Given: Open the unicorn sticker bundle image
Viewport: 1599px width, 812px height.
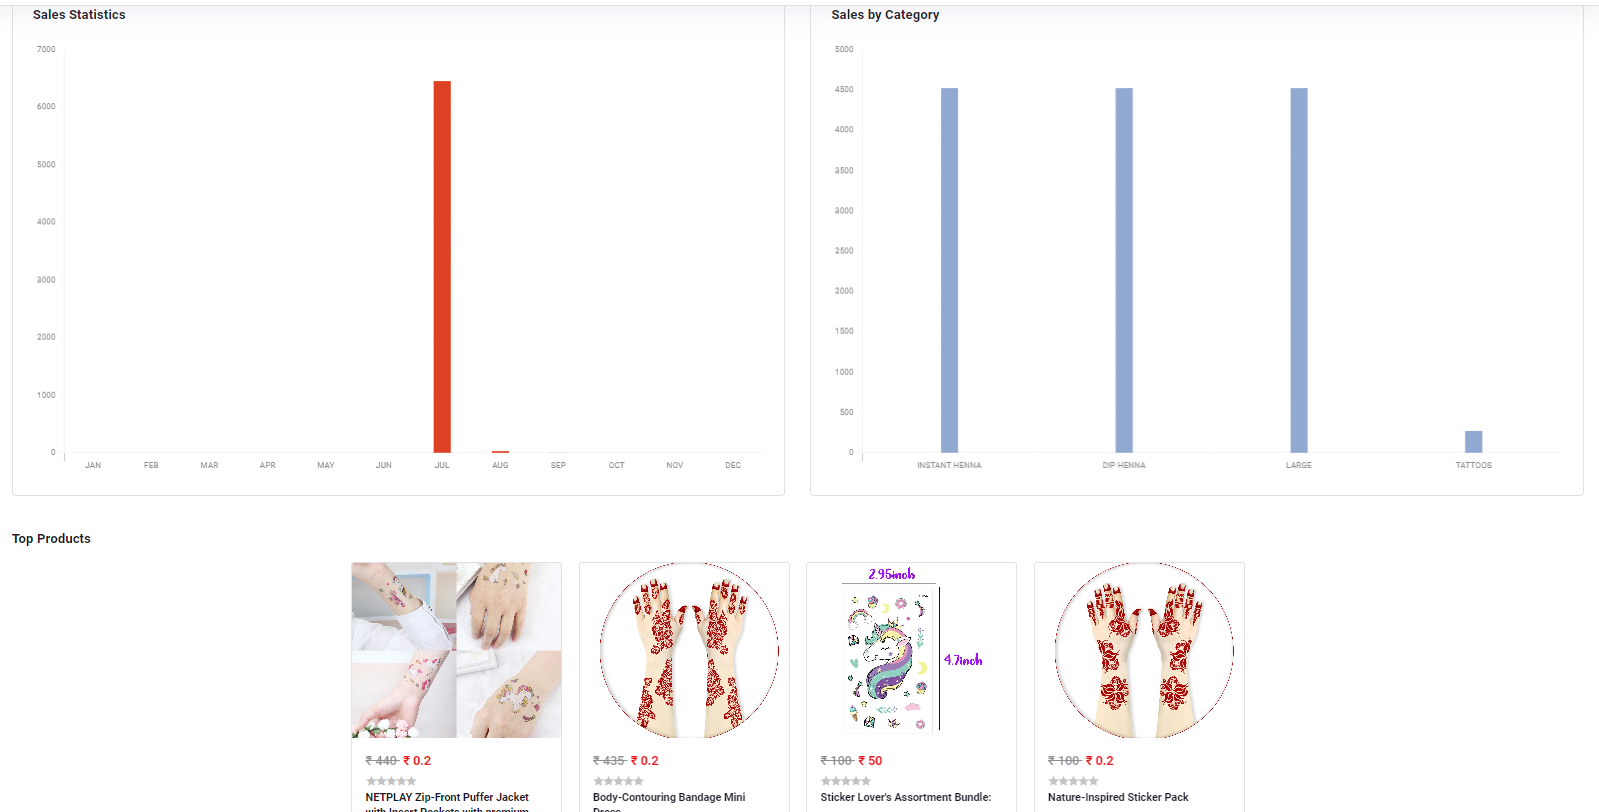Looking at the screenshot, I should click(911, 650).
